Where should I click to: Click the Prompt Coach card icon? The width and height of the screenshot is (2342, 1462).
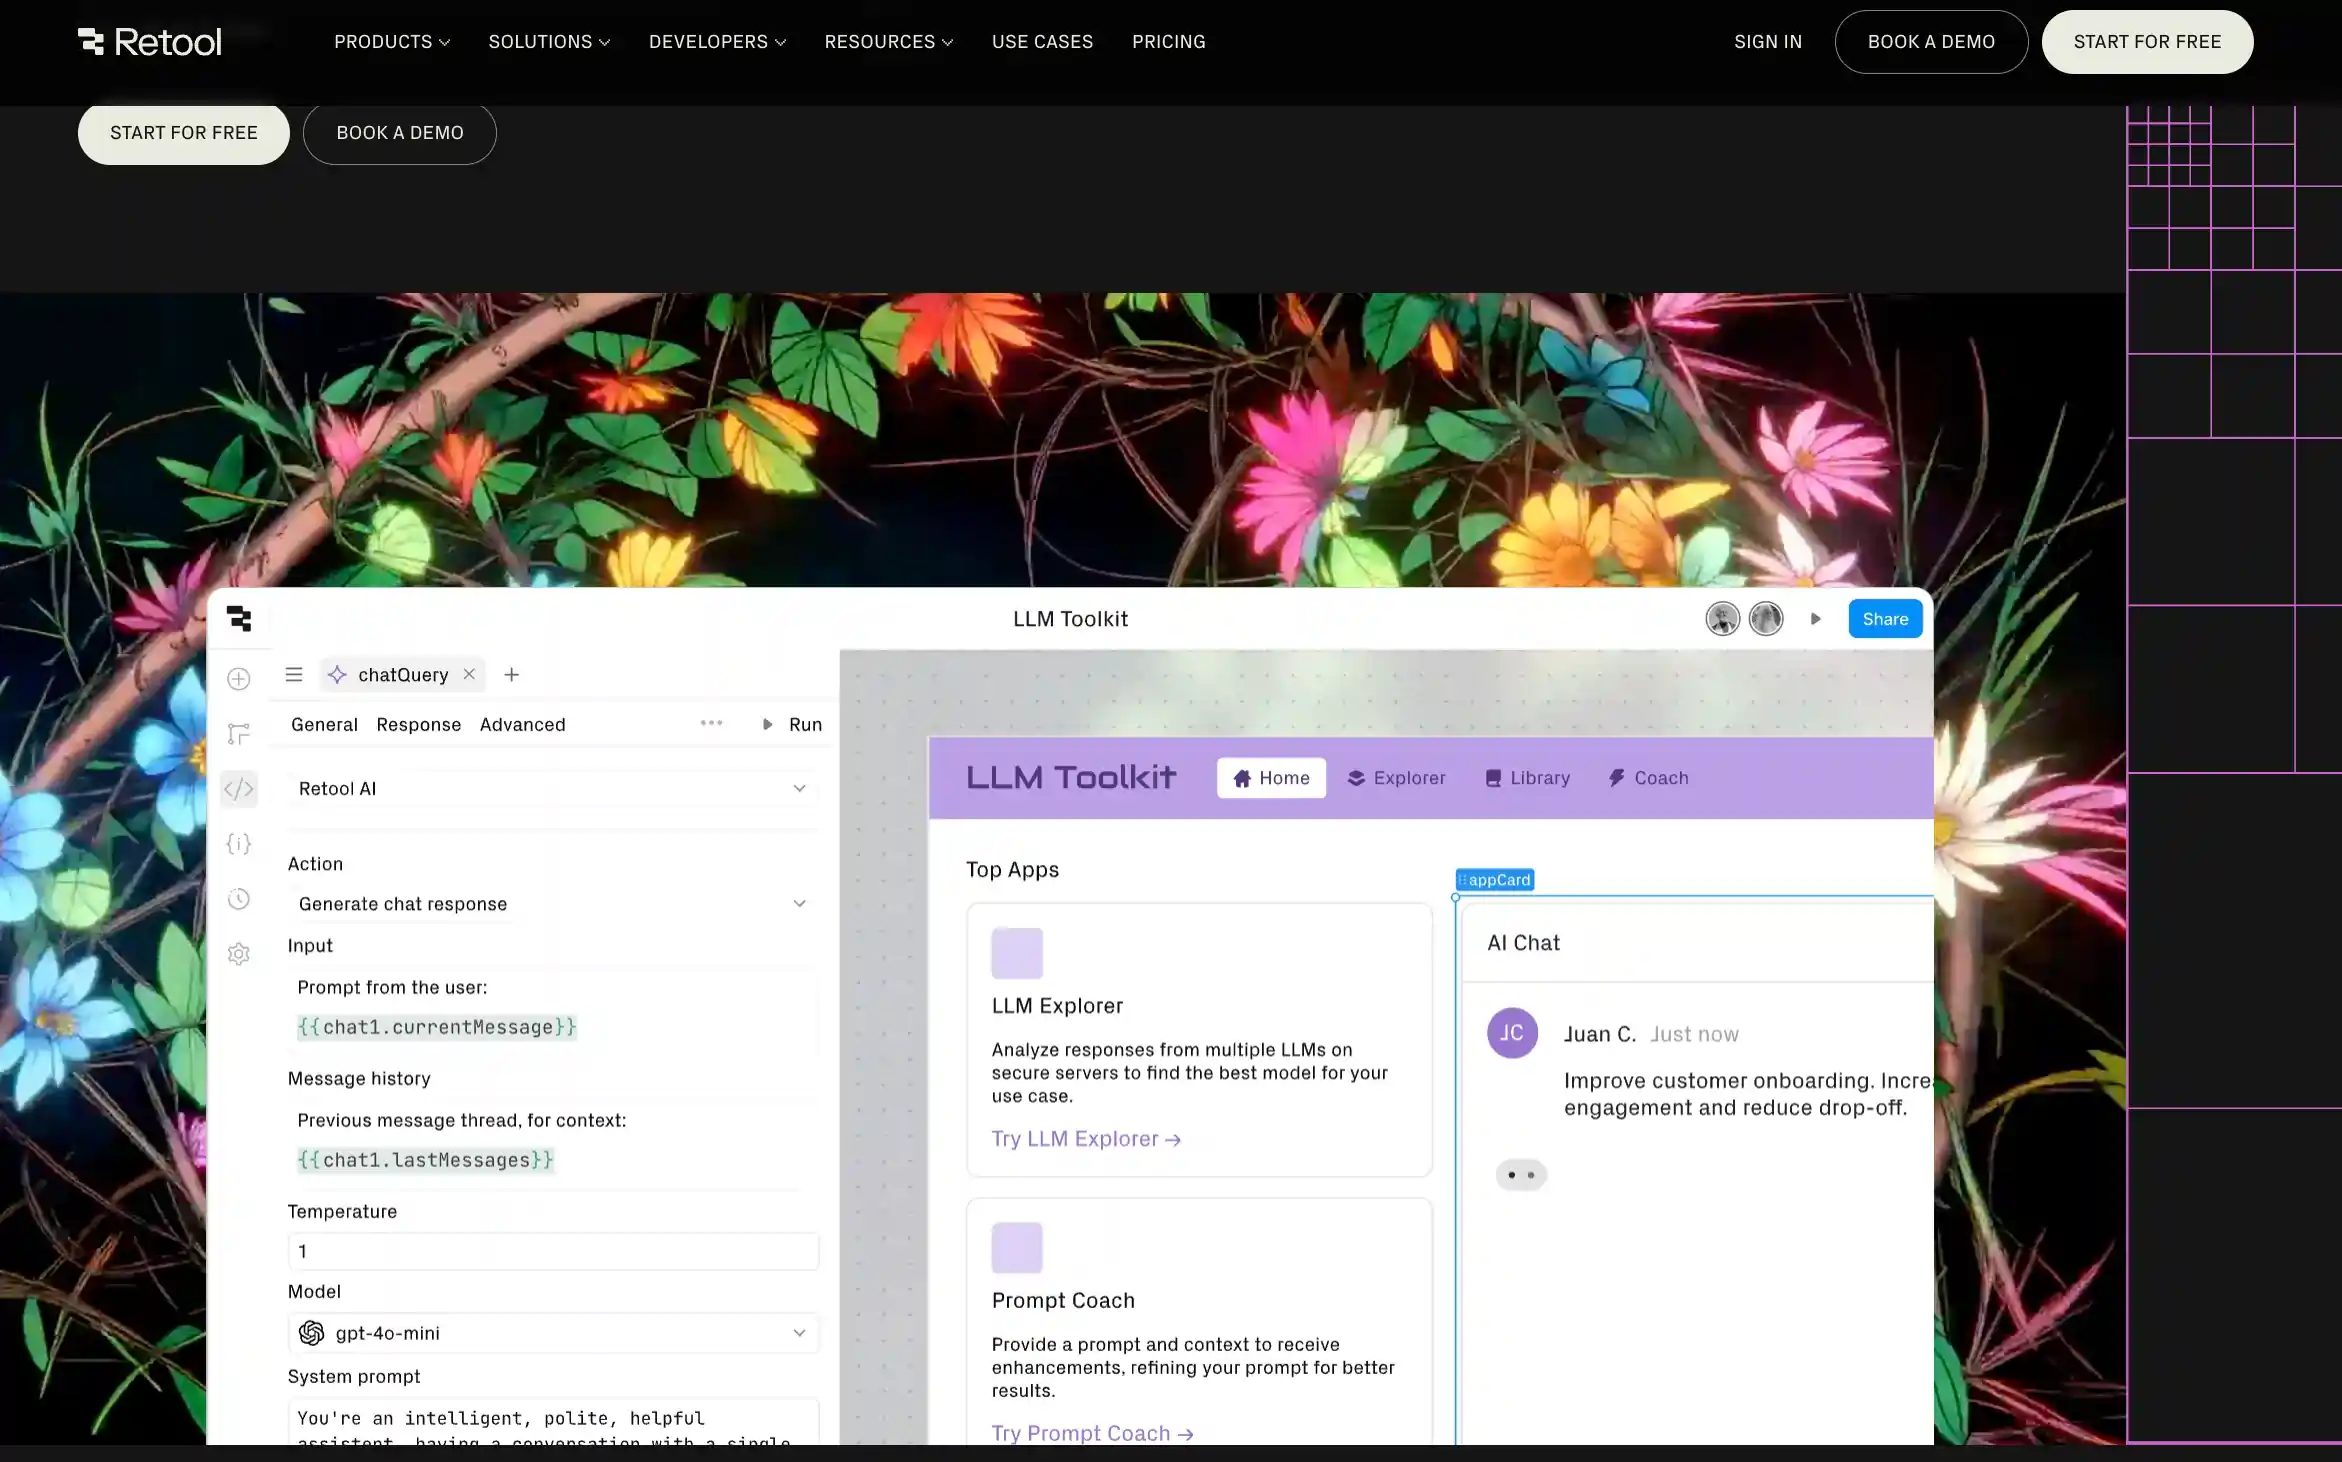[1017, 1248]
